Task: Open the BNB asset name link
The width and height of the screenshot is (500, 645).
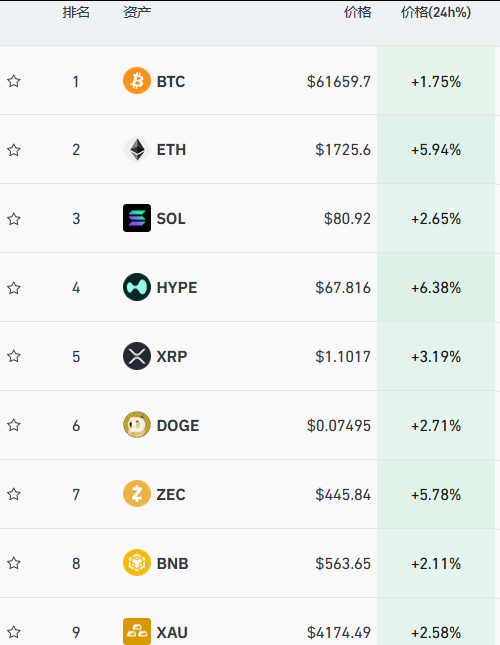Action: click(173, 563)
